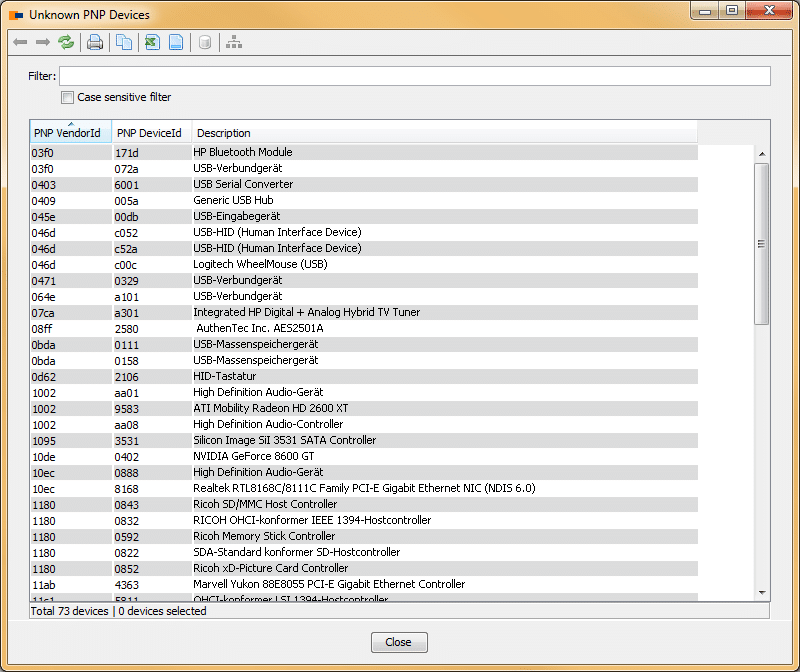Enable the case sensitive filter checkbox

[67, 97]
